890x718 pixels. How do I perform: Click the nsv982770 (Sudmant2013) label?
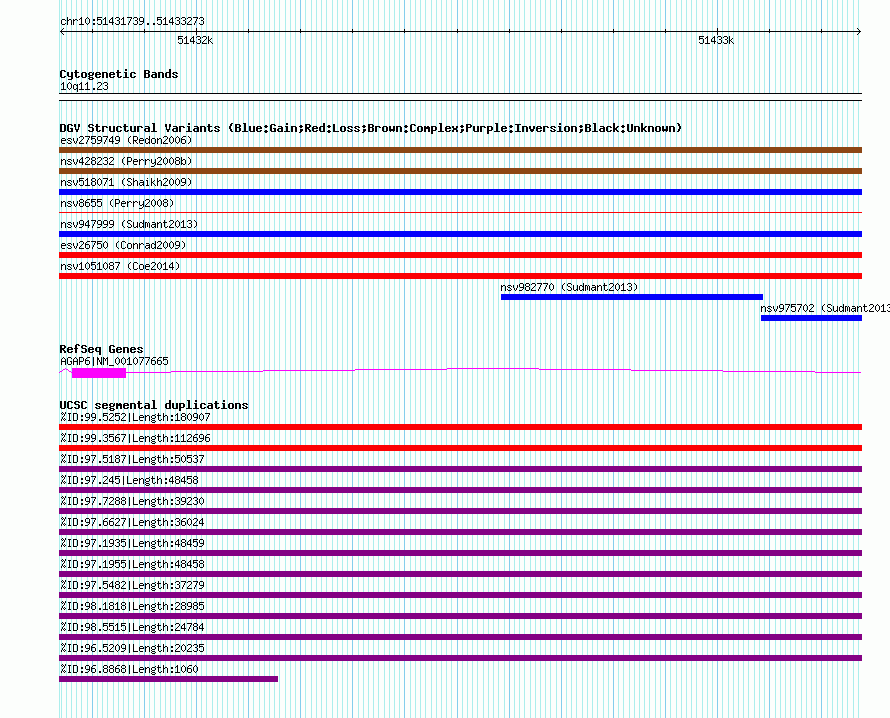(x=569, y=287)
